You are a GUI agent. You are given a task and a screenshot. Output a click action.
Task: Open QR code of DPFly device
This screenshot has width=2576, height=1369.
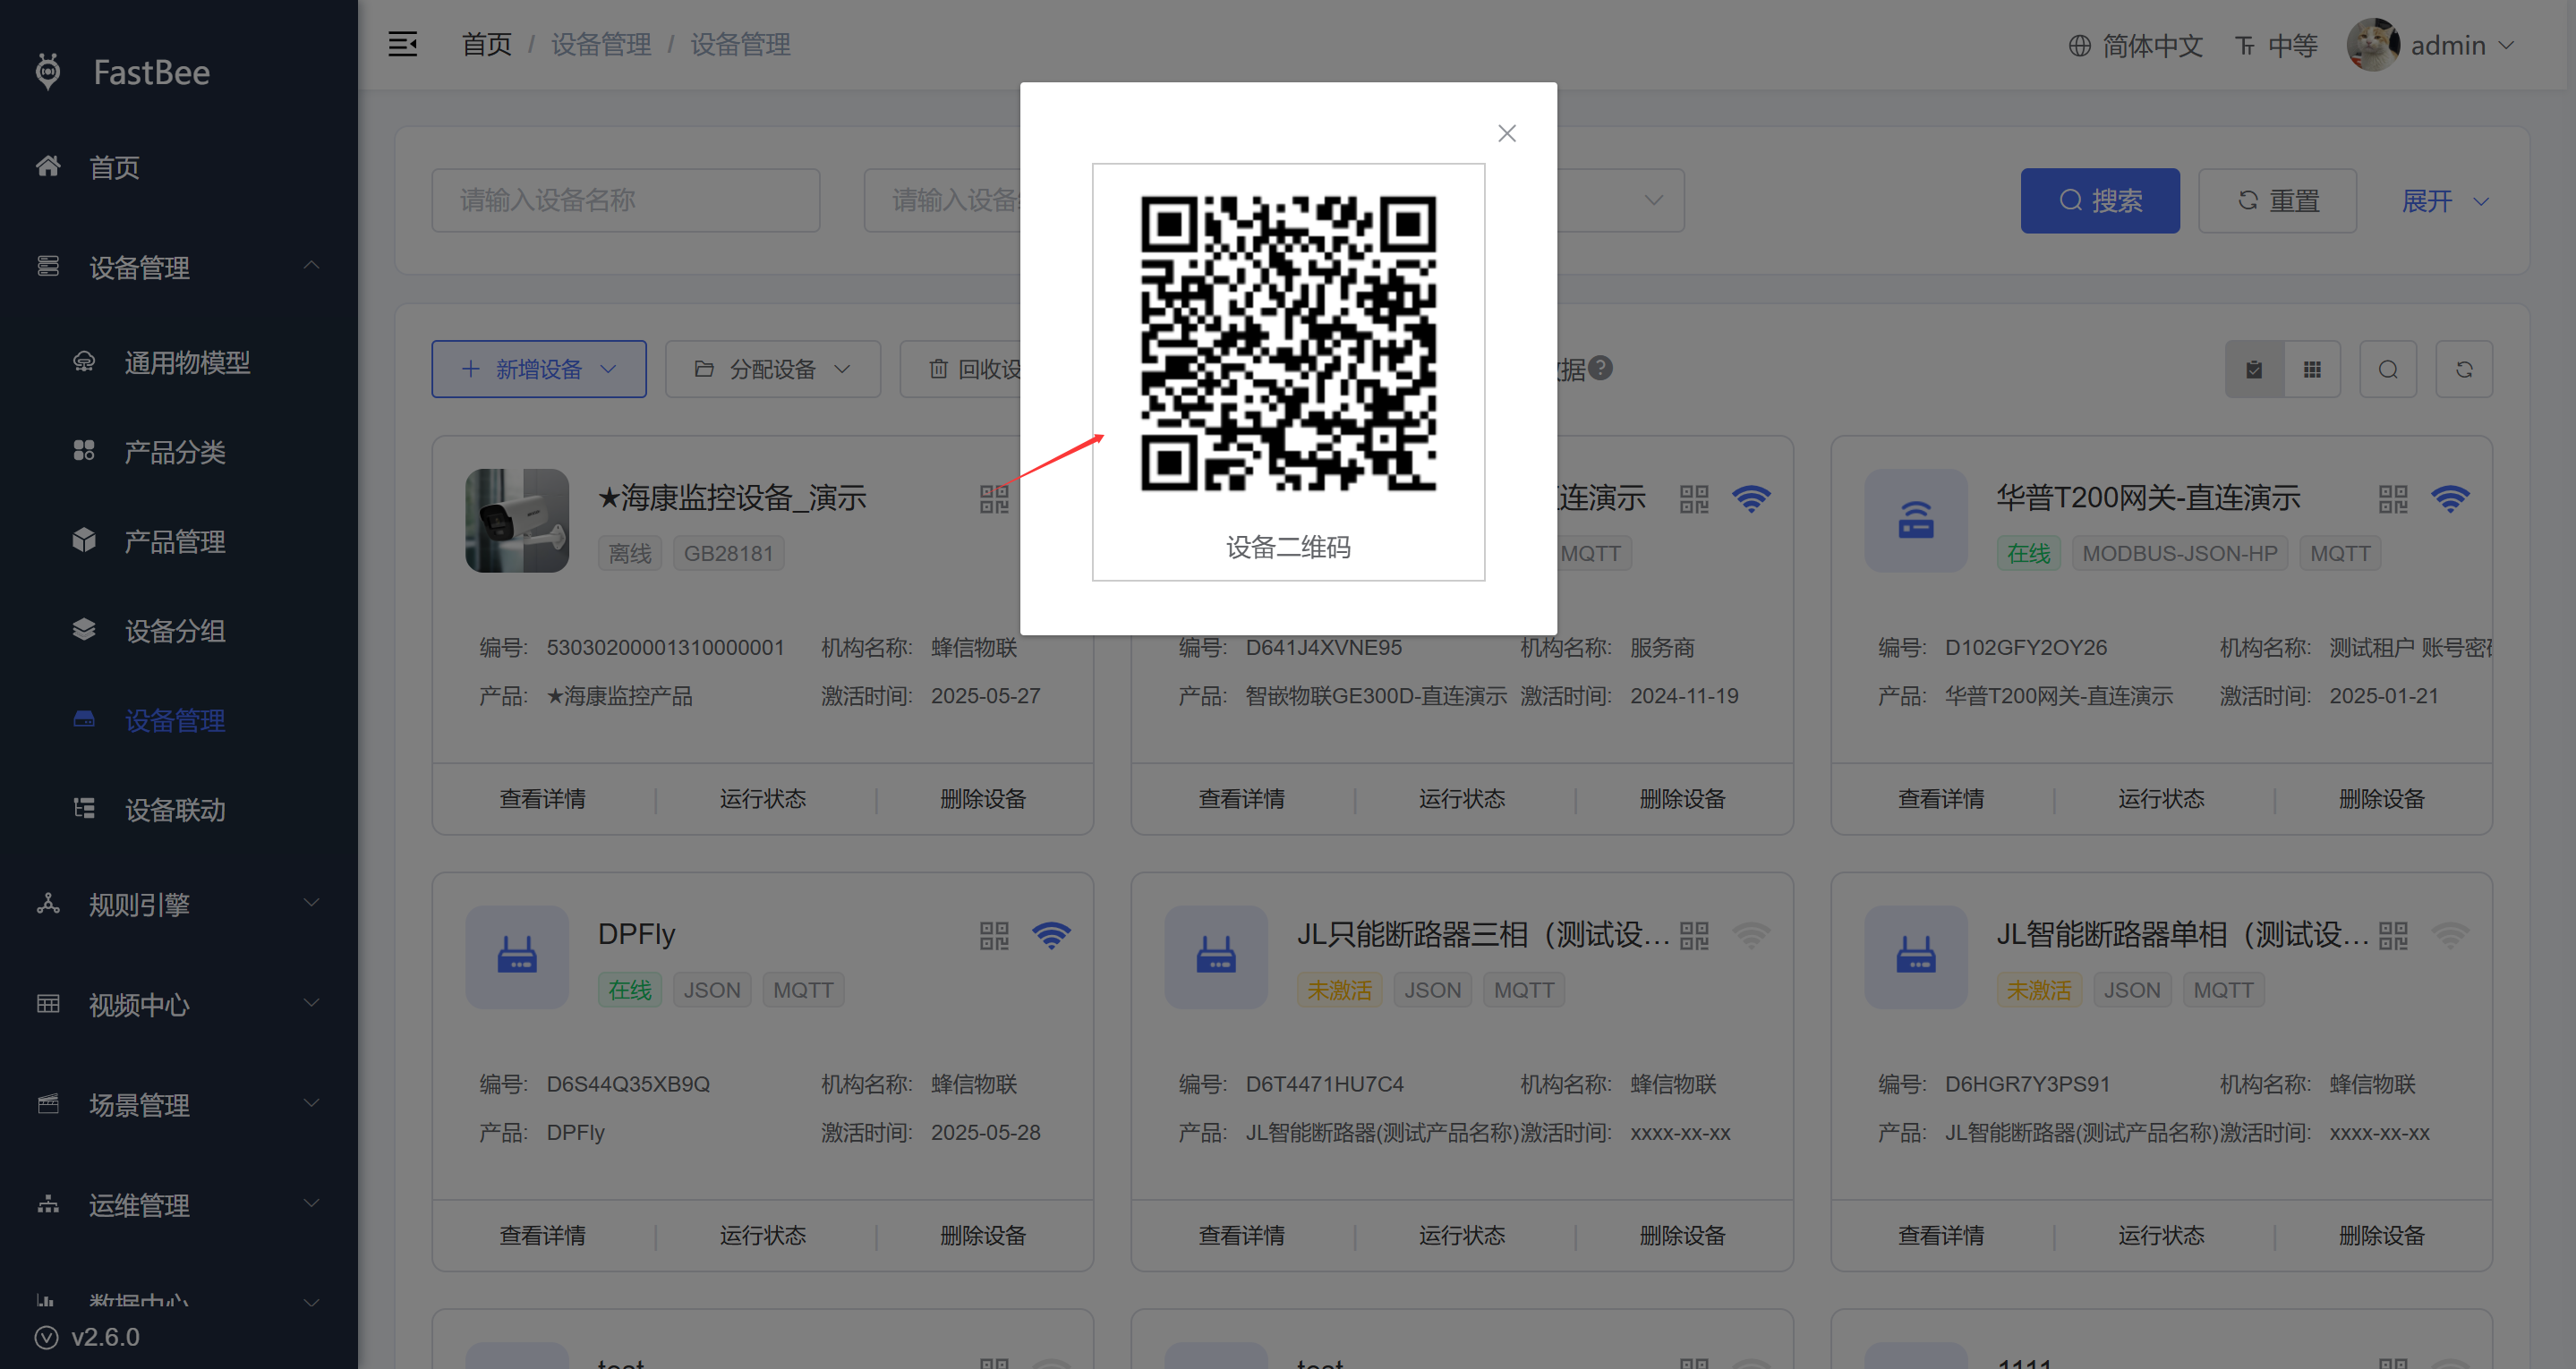[x=994, y=935]
